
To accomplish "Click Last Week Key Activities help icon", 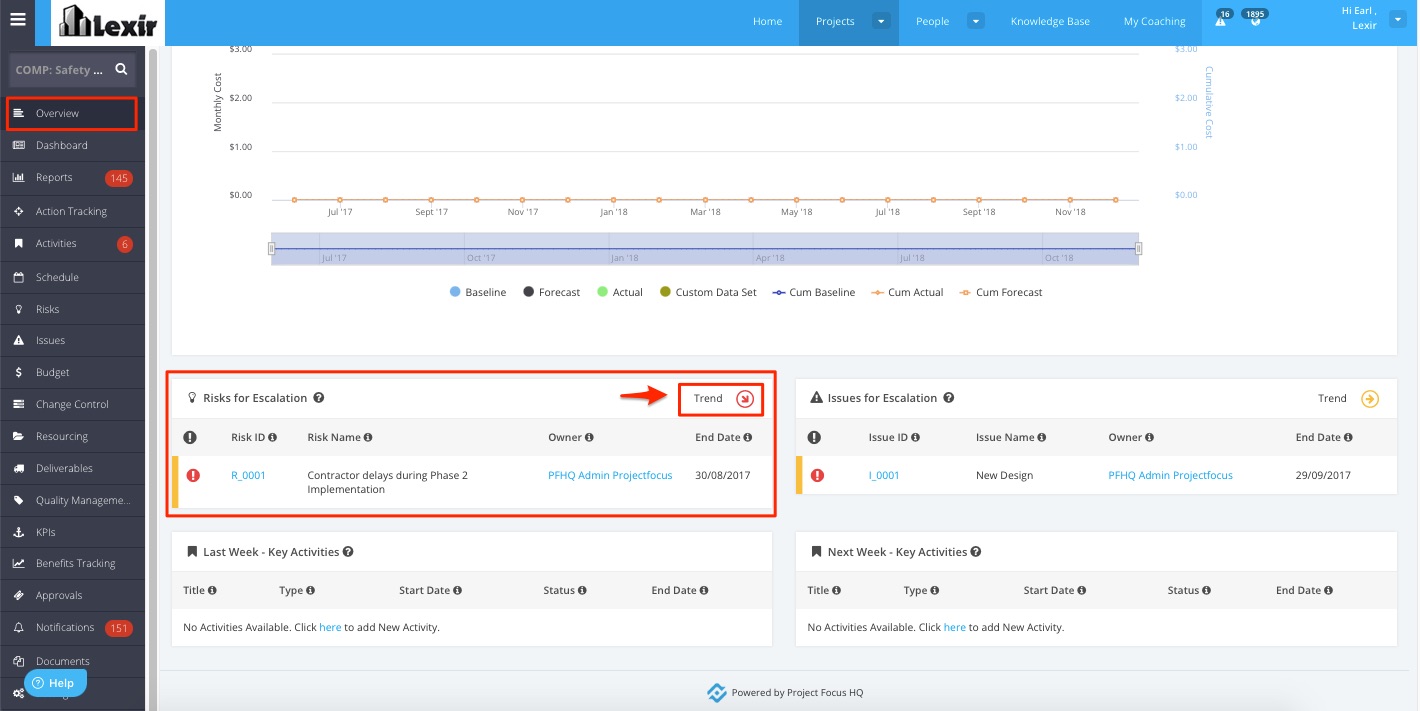I will pos(349,552).
